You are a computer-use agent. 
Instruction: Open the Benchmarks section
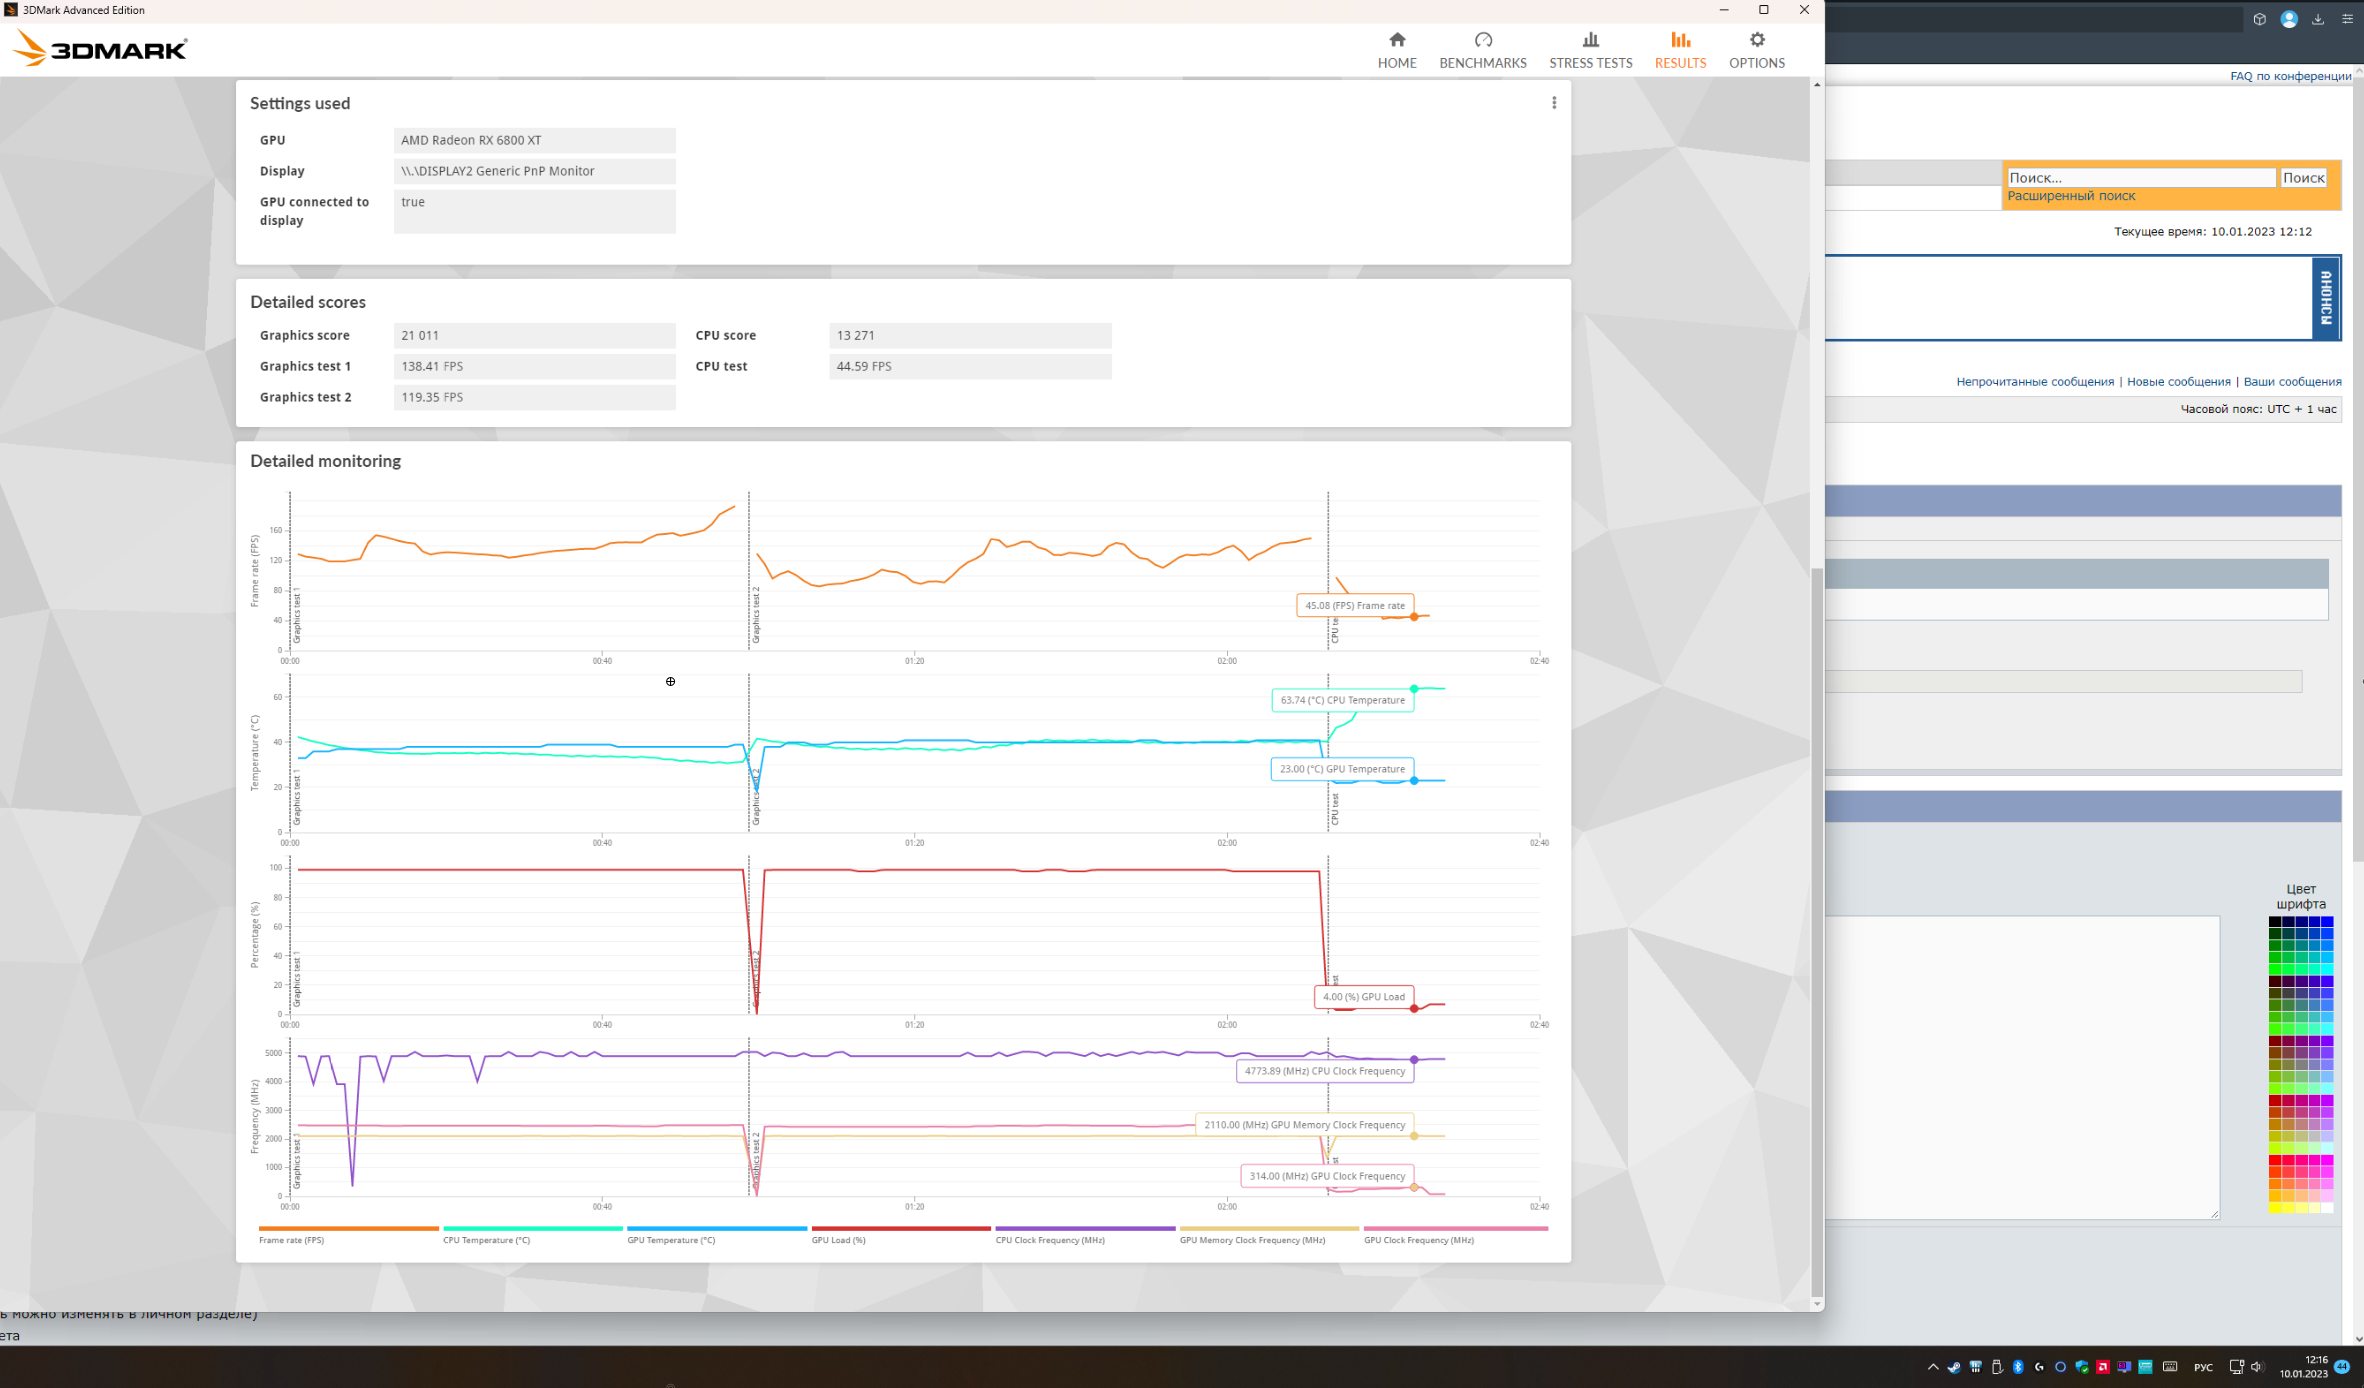coord(1482,50)
